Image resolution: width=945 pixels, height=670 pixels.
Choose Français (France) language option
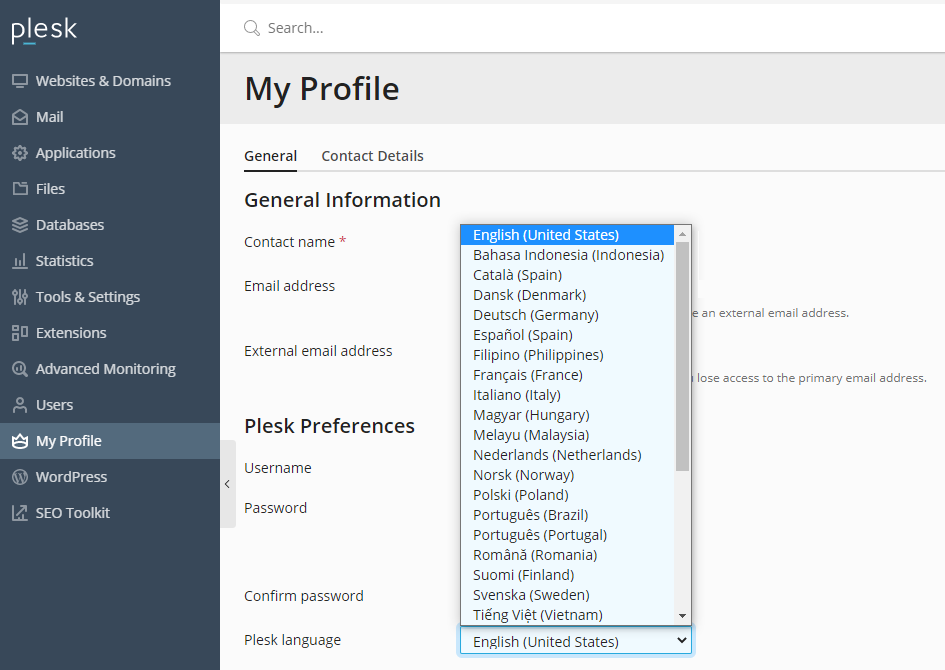click(528, 375)
